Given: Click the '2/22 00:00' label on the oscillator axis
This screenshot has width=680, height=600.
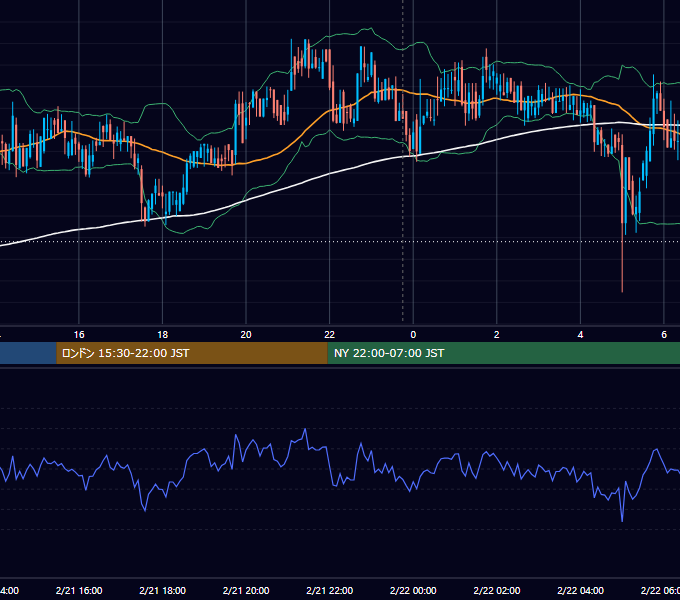Looking at the screenshot, I should pos(413,590).
